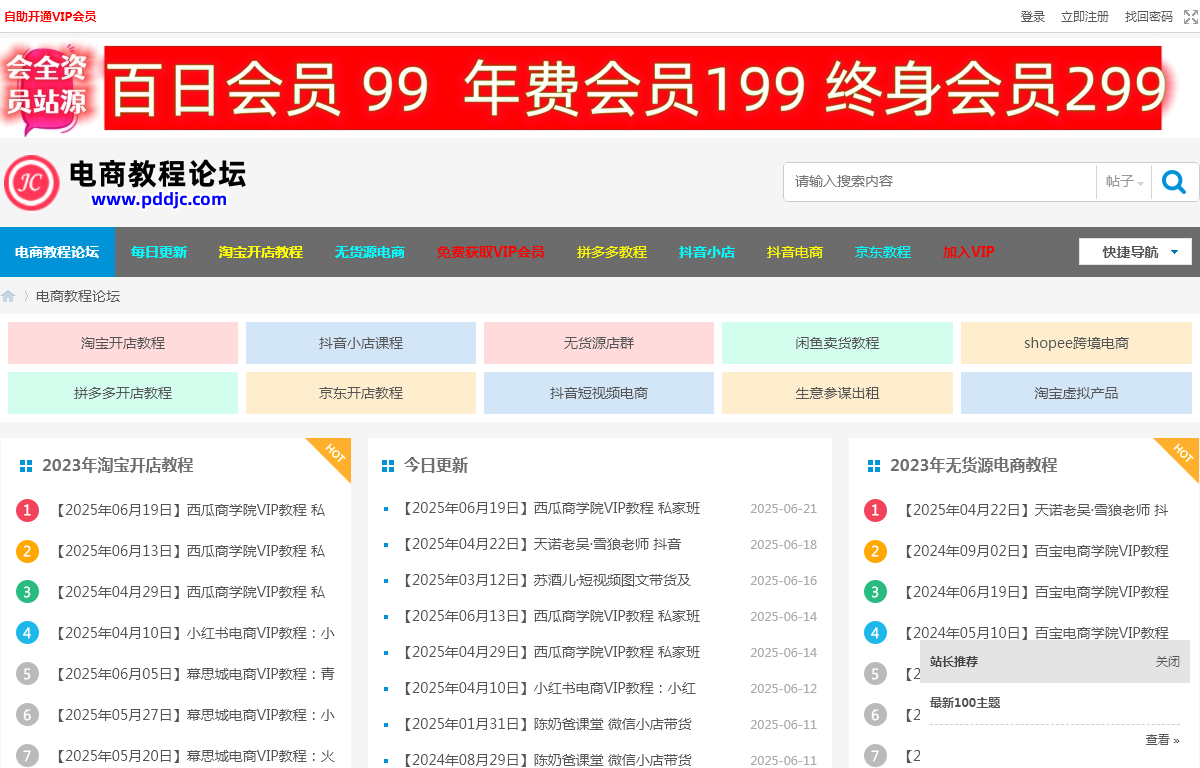Click the fullscreen toggle icon at top right

1190,17
